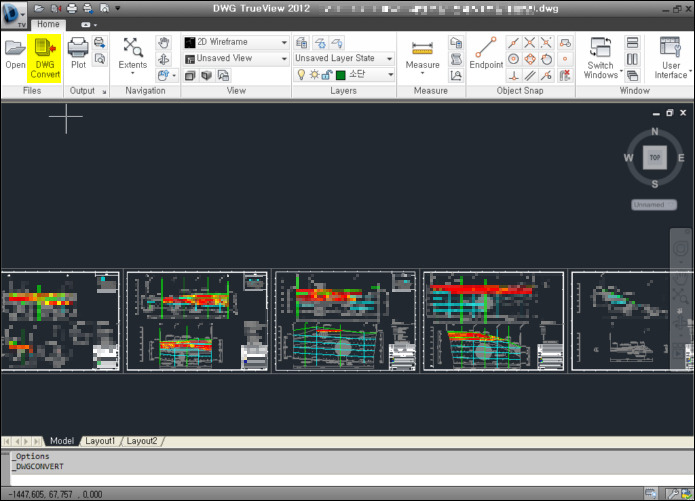Expand the Customize Quick Access Toolbar arrow
This screenshot has height=501, width=695.
(x=118, y=8)
